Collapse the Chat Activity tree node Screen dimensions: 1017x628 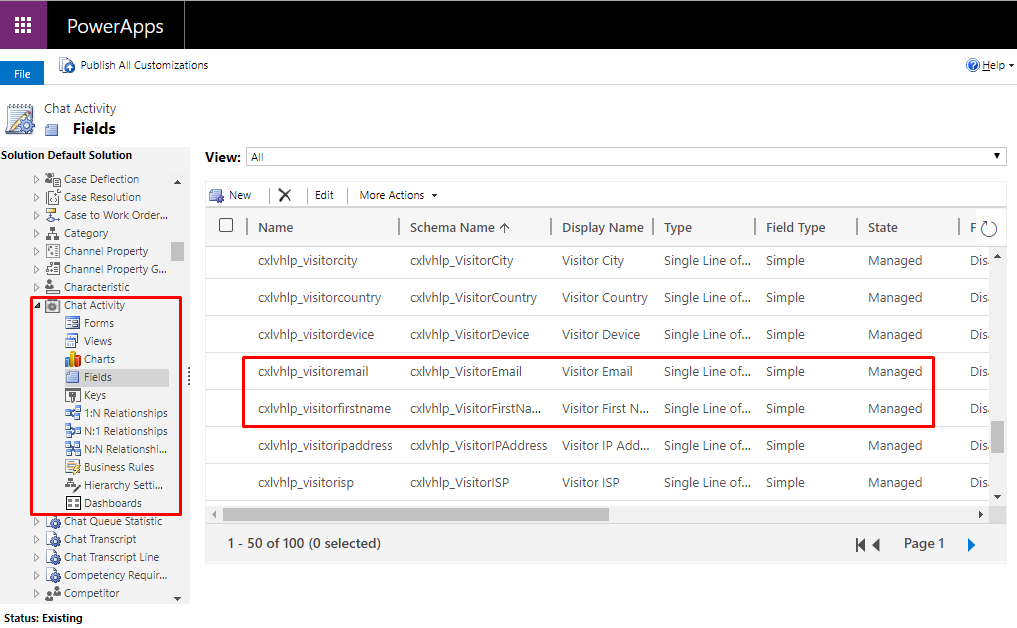(x=37, y=305)
